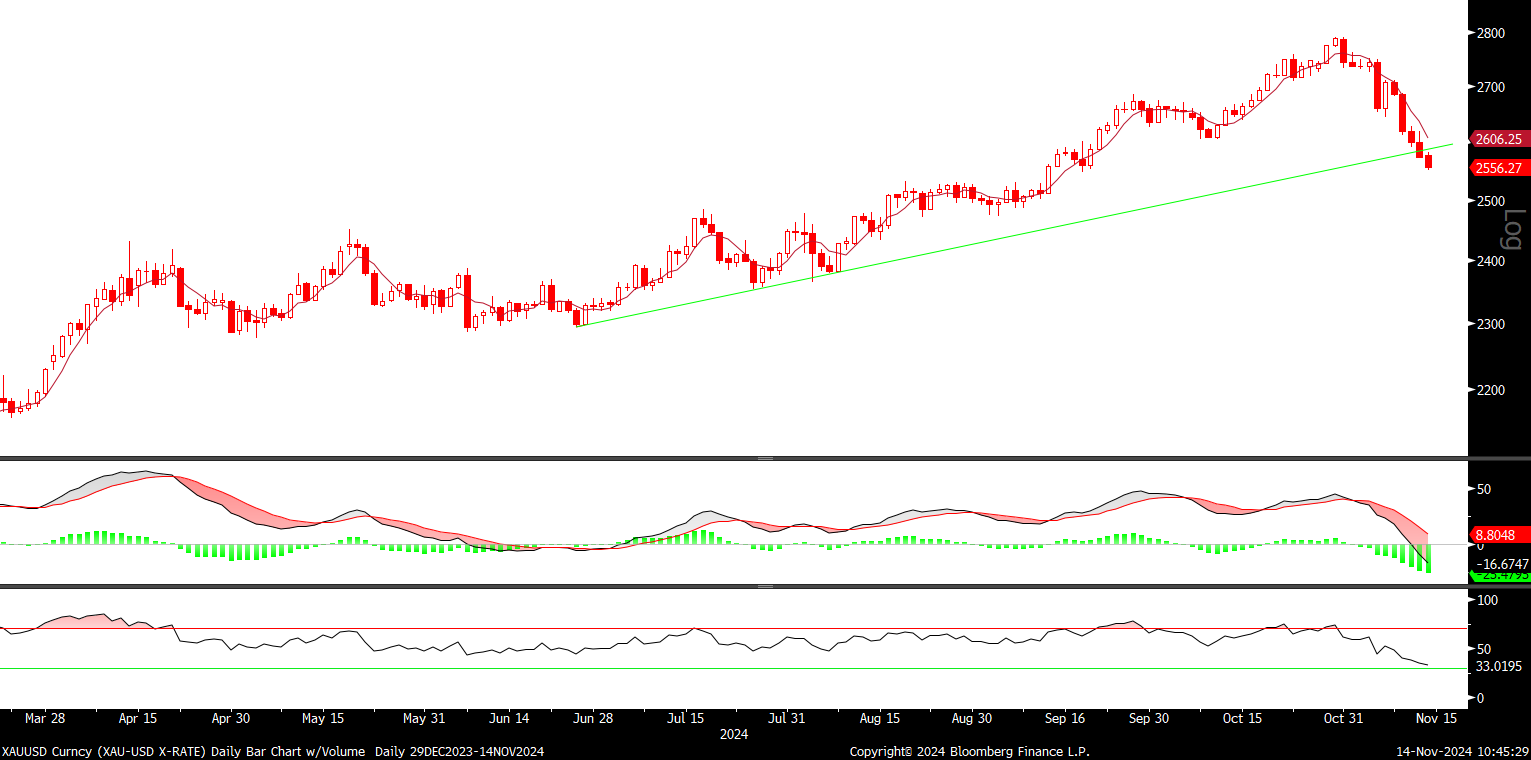Select the 2300 price axis label
The width and height of the screenshot is (1531, 760).
(x=1491, y=324)
